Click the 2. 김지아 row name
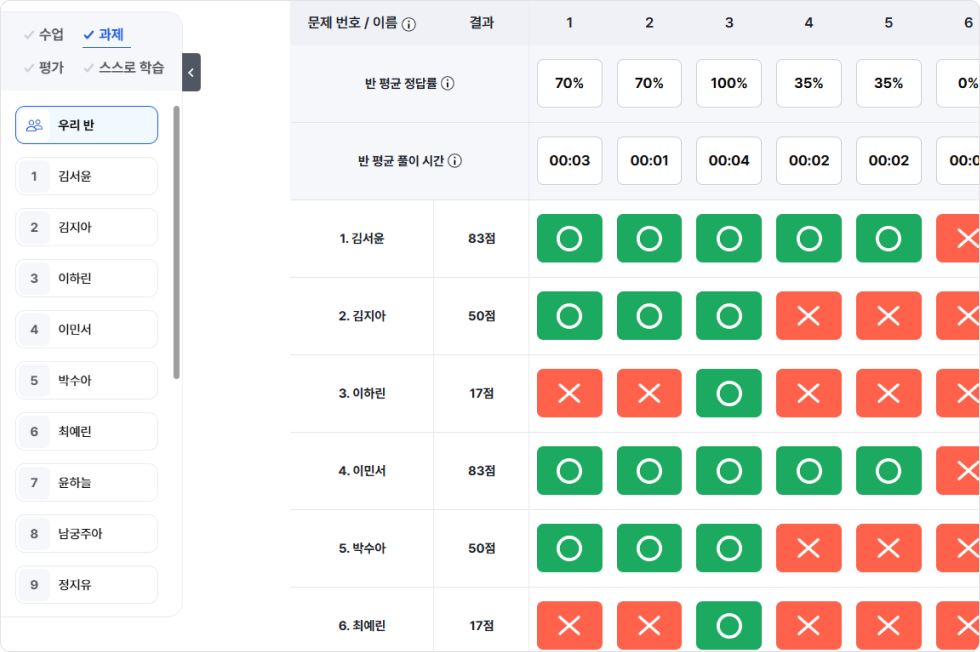 click(x=362, y=316)
